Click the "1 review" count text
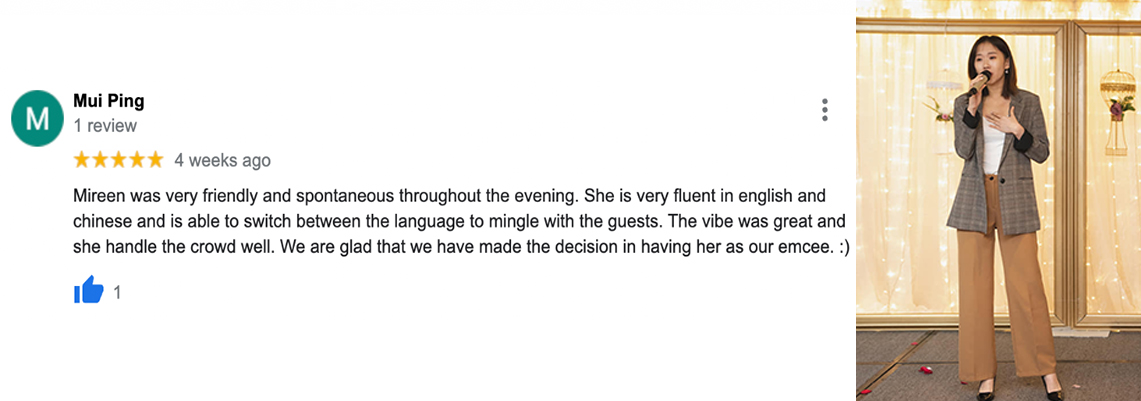Image resolution: width=1141 pixels, height=401 pixels. [105, 126]
